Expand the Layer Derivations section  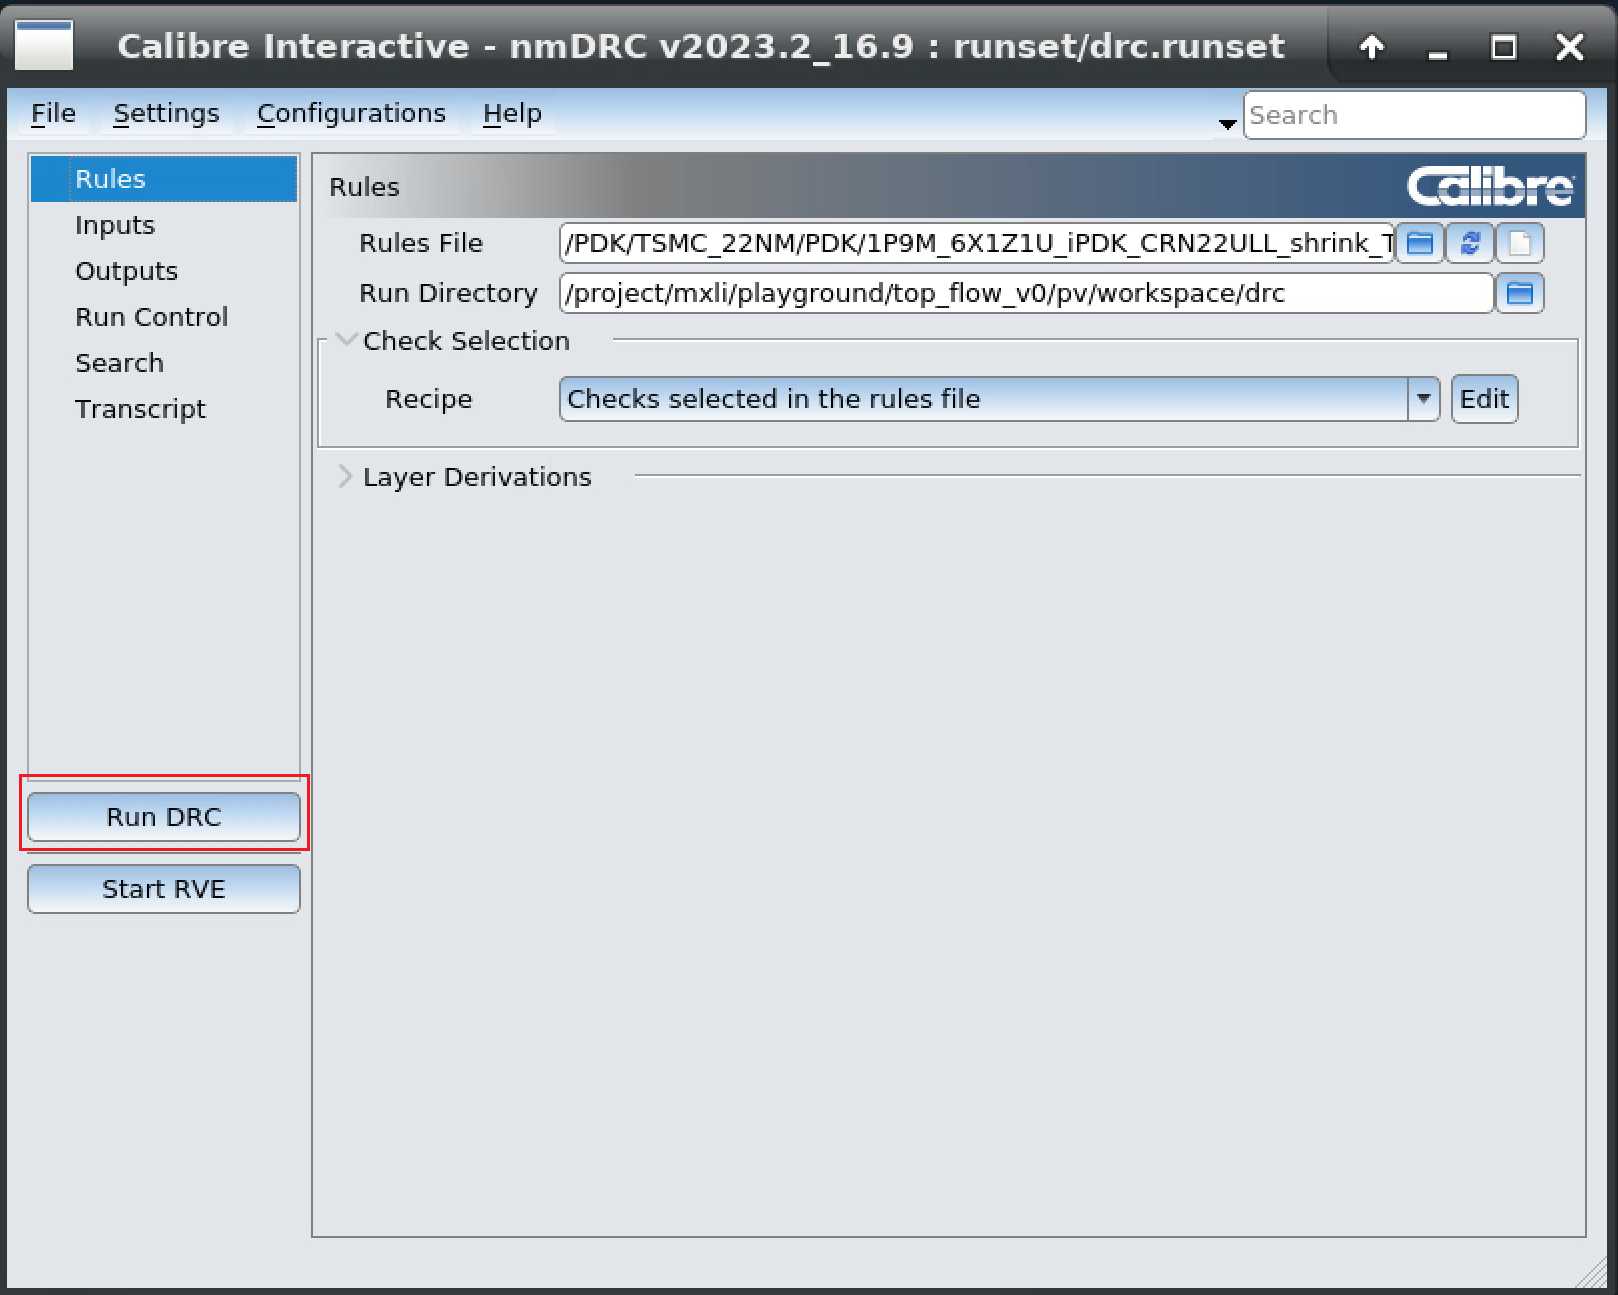[346, 477]
